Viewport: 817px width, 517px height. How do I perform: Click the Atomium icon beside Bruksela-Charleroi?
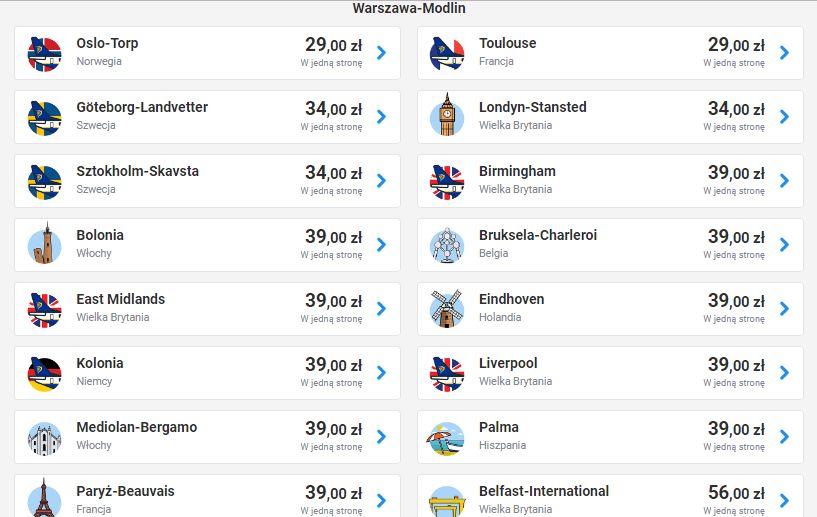(x=447, y=245)
